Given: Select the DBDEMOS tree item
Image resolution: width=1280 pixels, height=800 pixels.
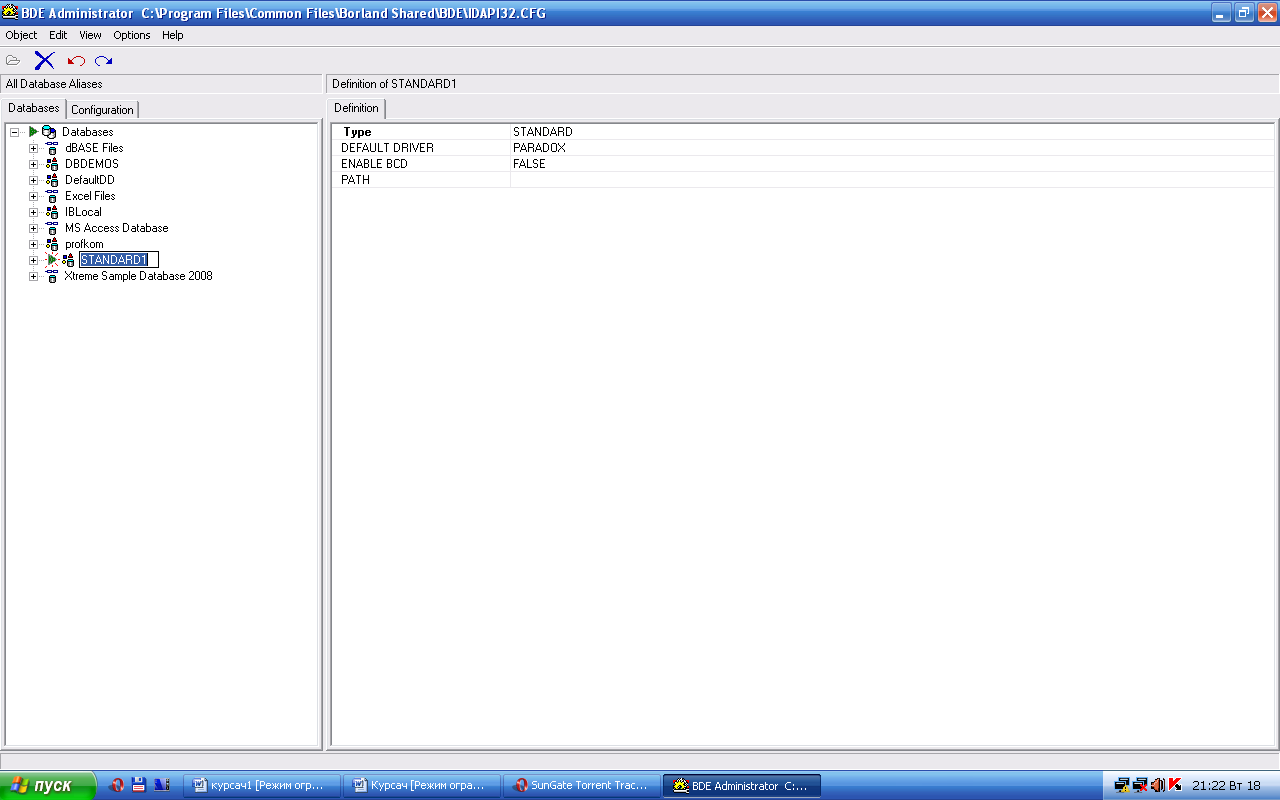Looking at the screenshot, I should click(x=92, y=164).
